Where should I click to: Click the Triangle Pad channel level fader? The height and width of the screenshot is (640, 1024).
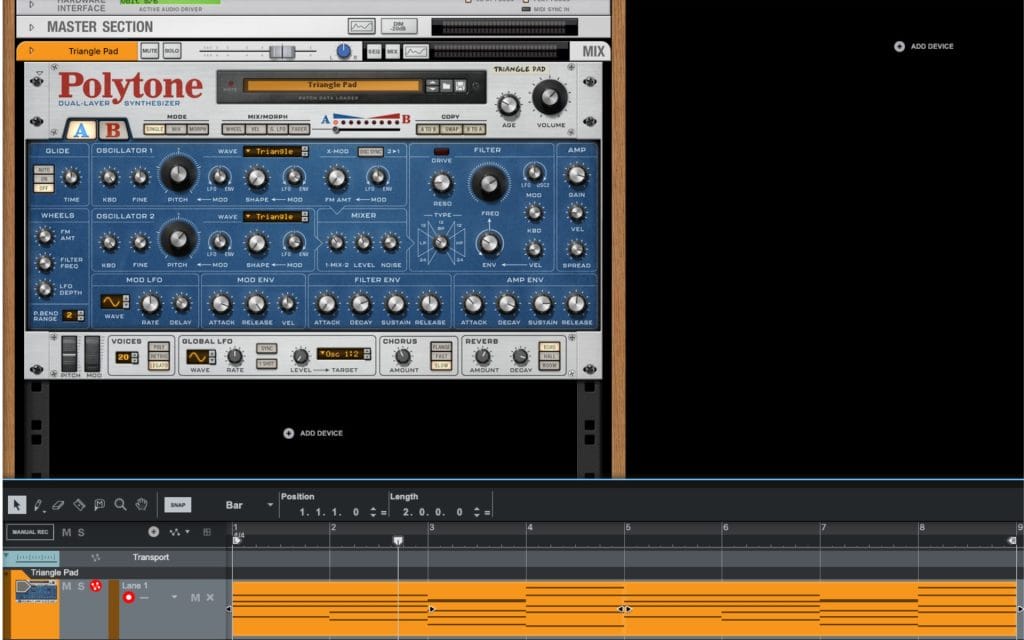point(280,51)
